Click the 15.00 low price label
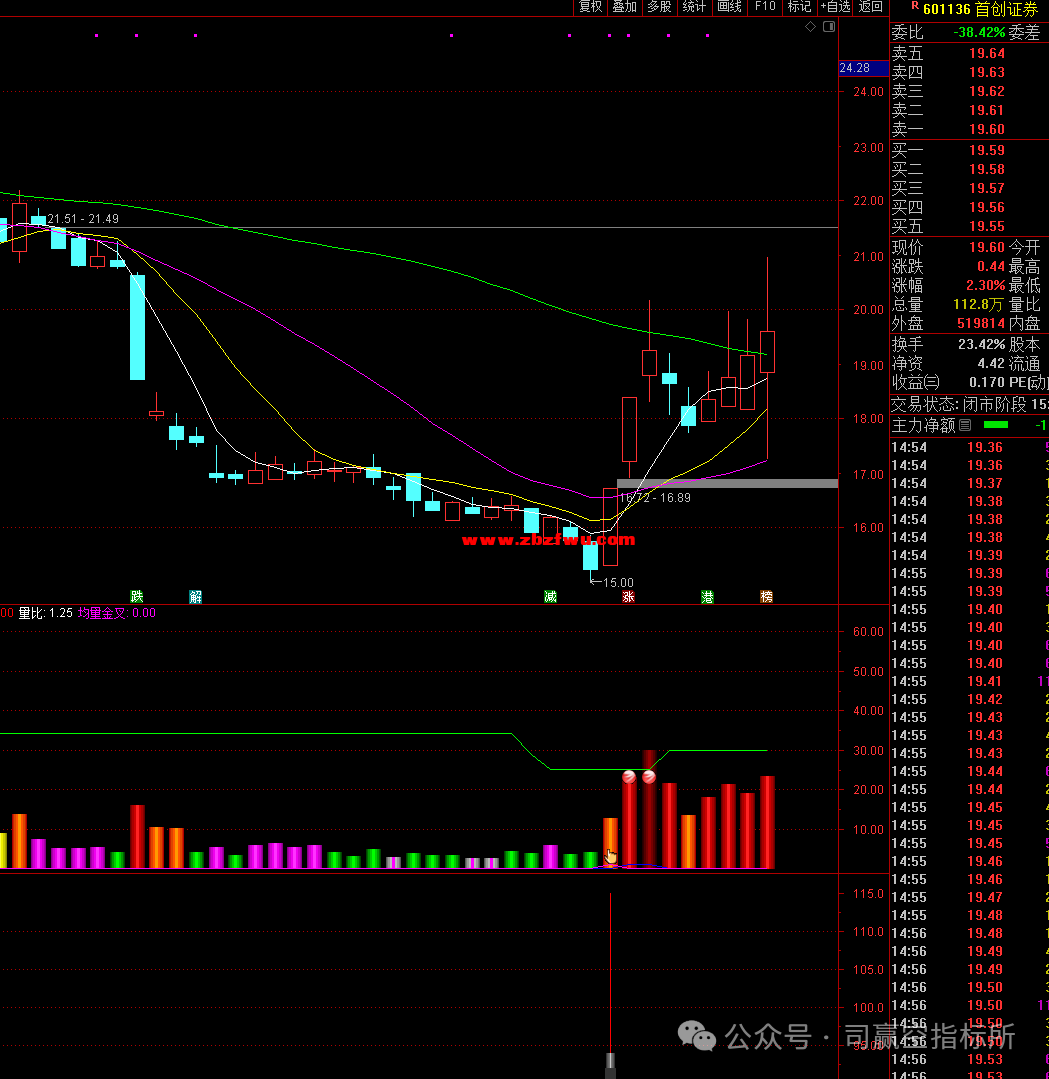This screenshot has width=1049, height=1079. pyautogui.click(x=617, y=583)
